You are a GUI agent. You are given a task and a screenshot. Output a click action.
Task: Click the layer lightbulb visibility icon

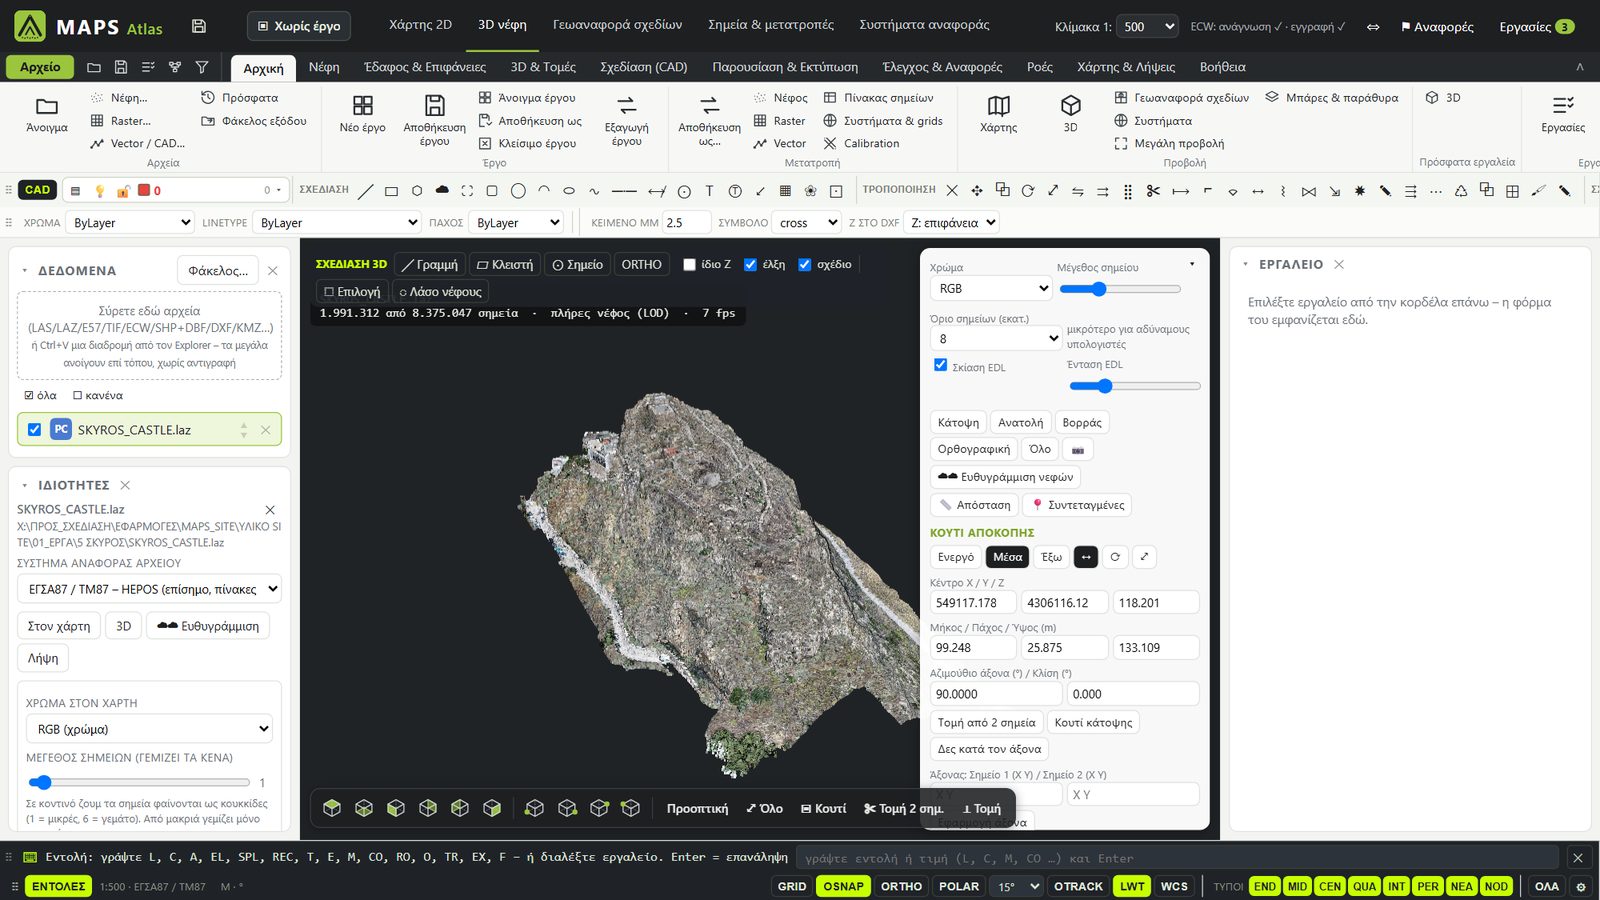click(99, 190)
